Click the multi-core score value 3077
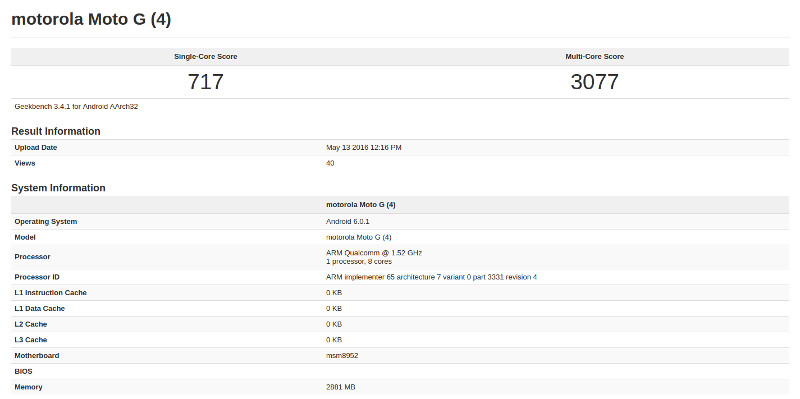Image resolution: width=800 pixels, height=399 pixels. (x=594, y=82)
